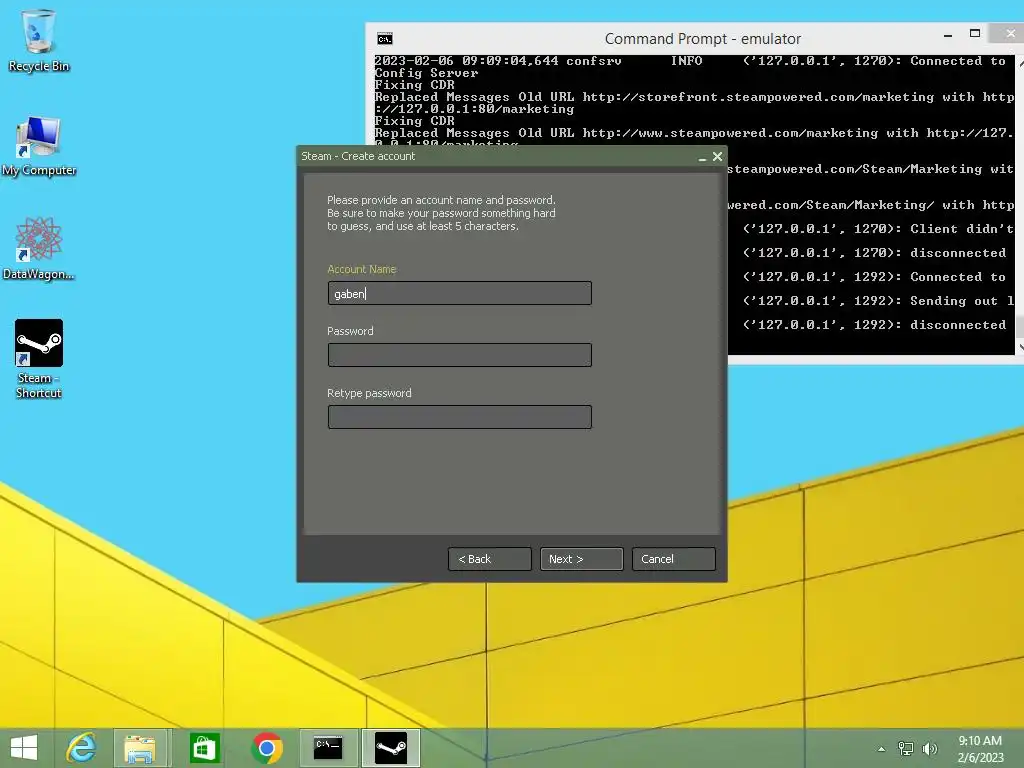Cancel the Steam account creation
The width and height of the screenshot is (1024, 768).
[674, 559]
